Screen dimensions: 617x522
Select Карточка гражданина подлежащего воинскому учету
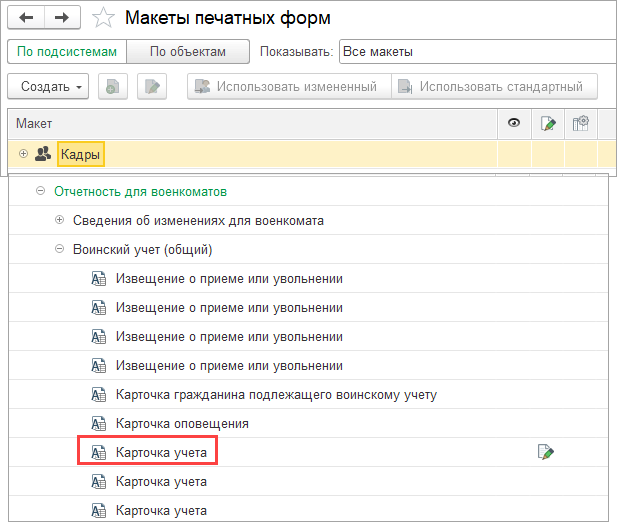(x=276, y=395)
